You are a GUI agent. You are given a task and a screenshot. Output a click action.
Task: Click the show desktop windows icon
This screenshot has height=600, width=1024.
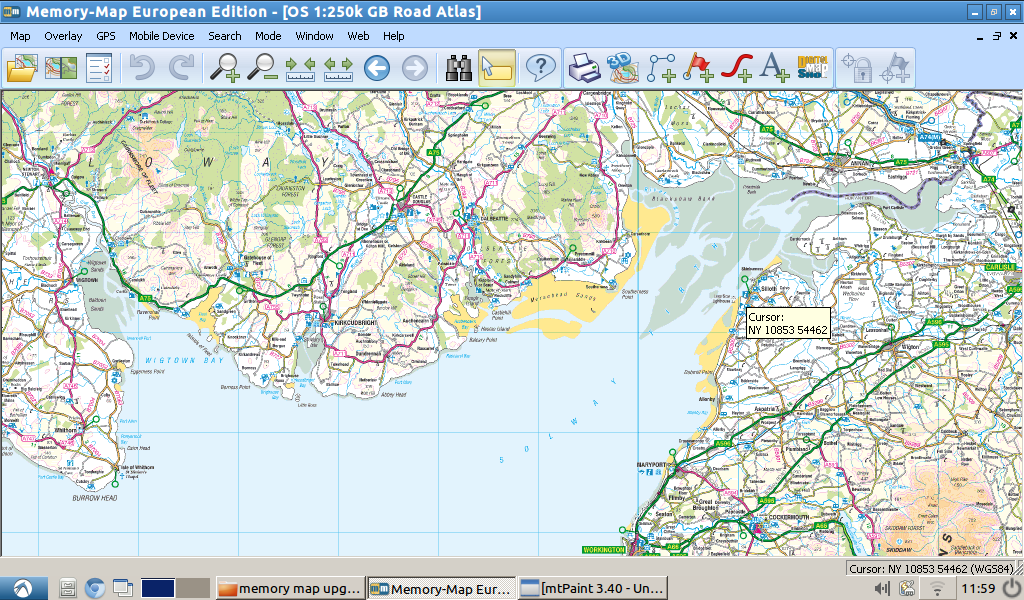(x=123, y=588)
